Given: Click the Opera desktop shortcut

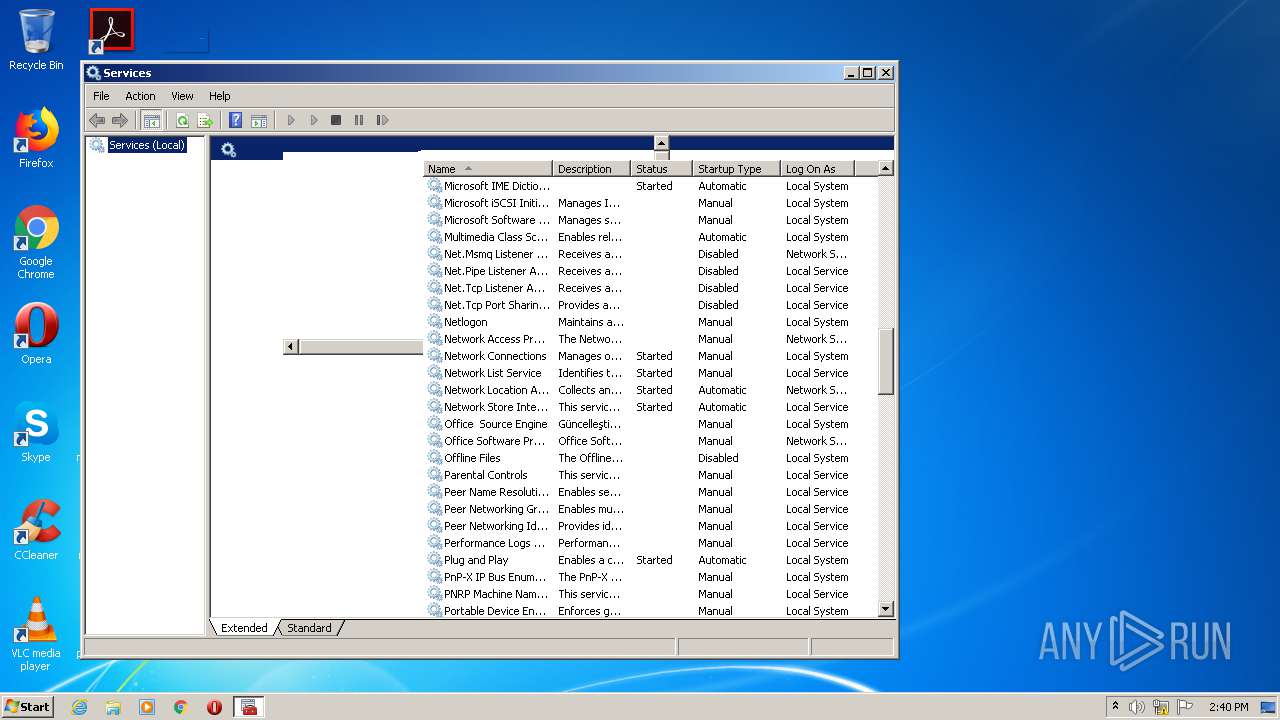Looking at the screenshot, I should (36, 333).
